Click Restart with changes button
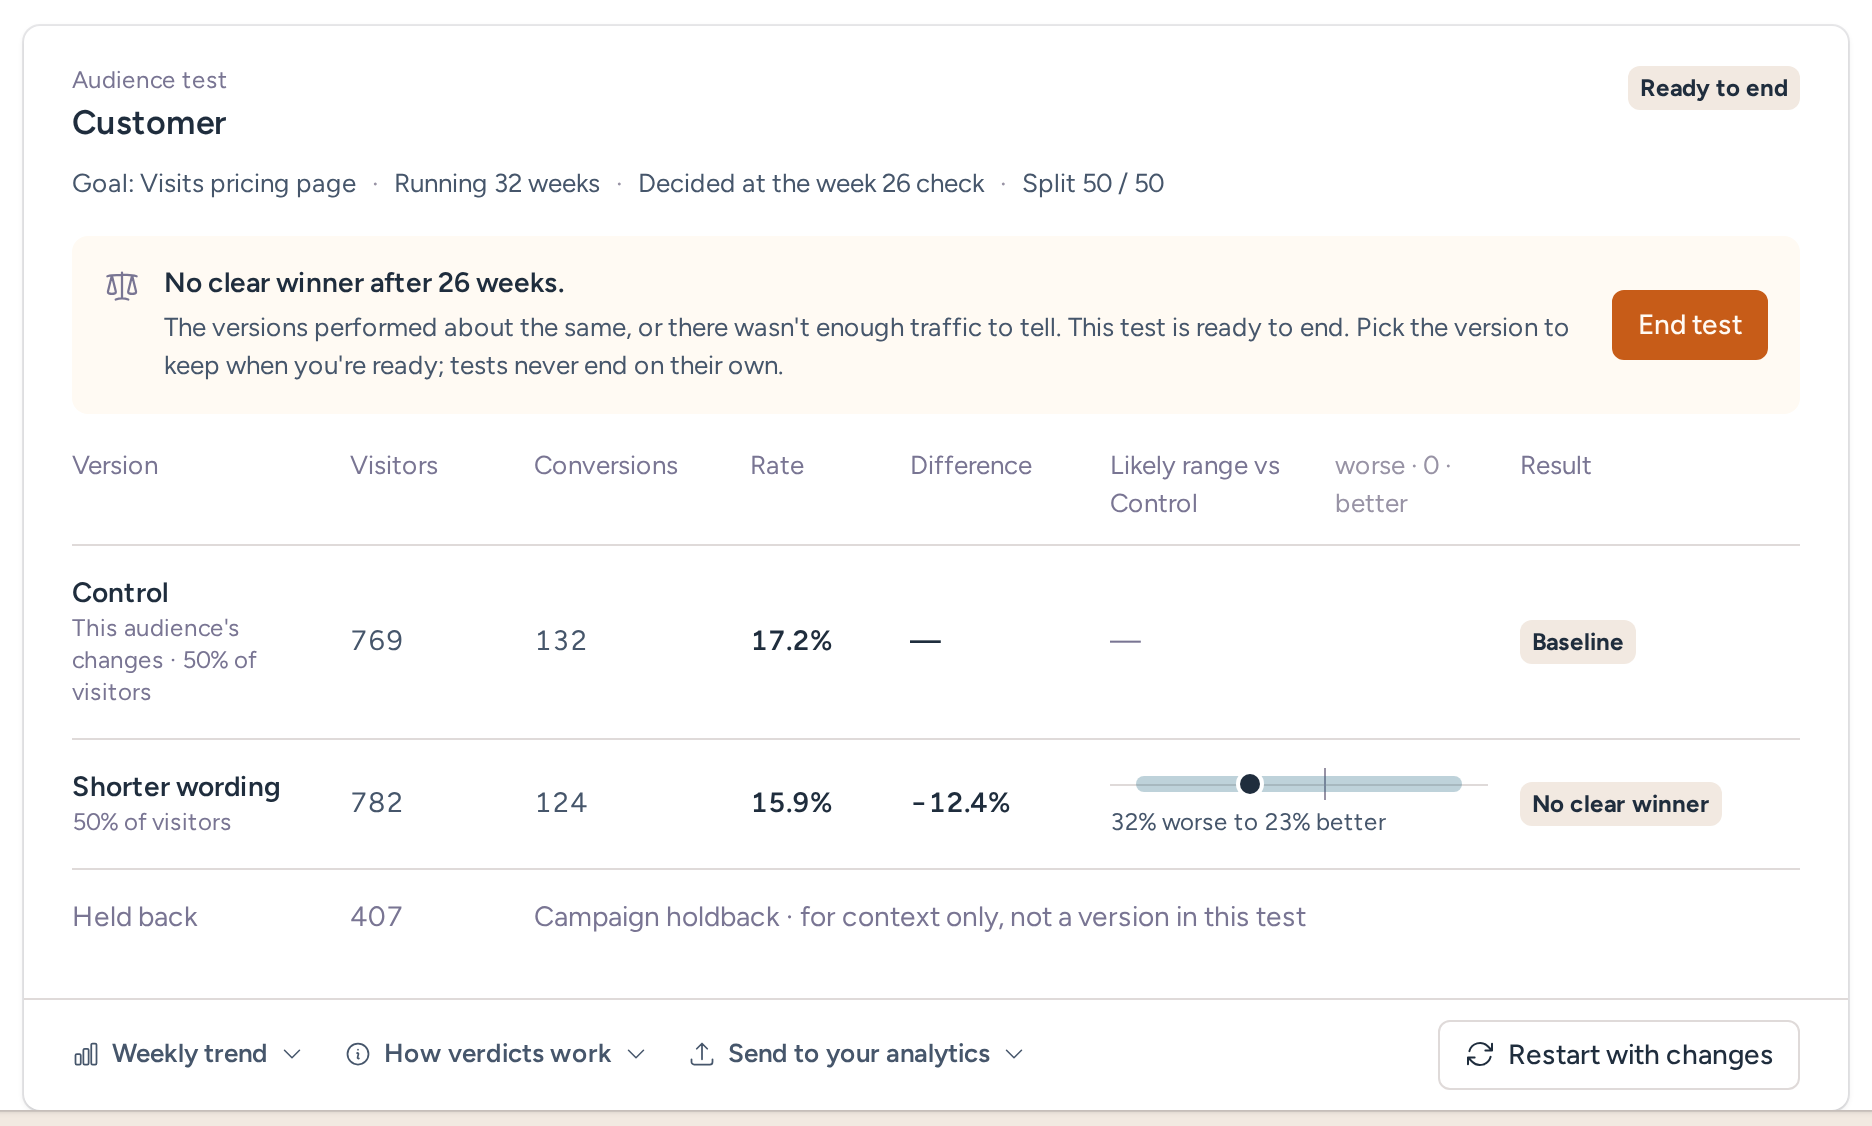 pyautogui.click(x=1618, y=1055)
